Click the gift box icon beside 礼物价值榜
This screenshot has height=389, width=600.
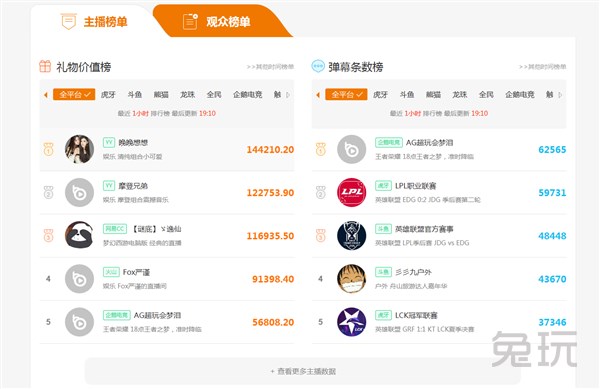pyautogui.click(x=45, y=66)
